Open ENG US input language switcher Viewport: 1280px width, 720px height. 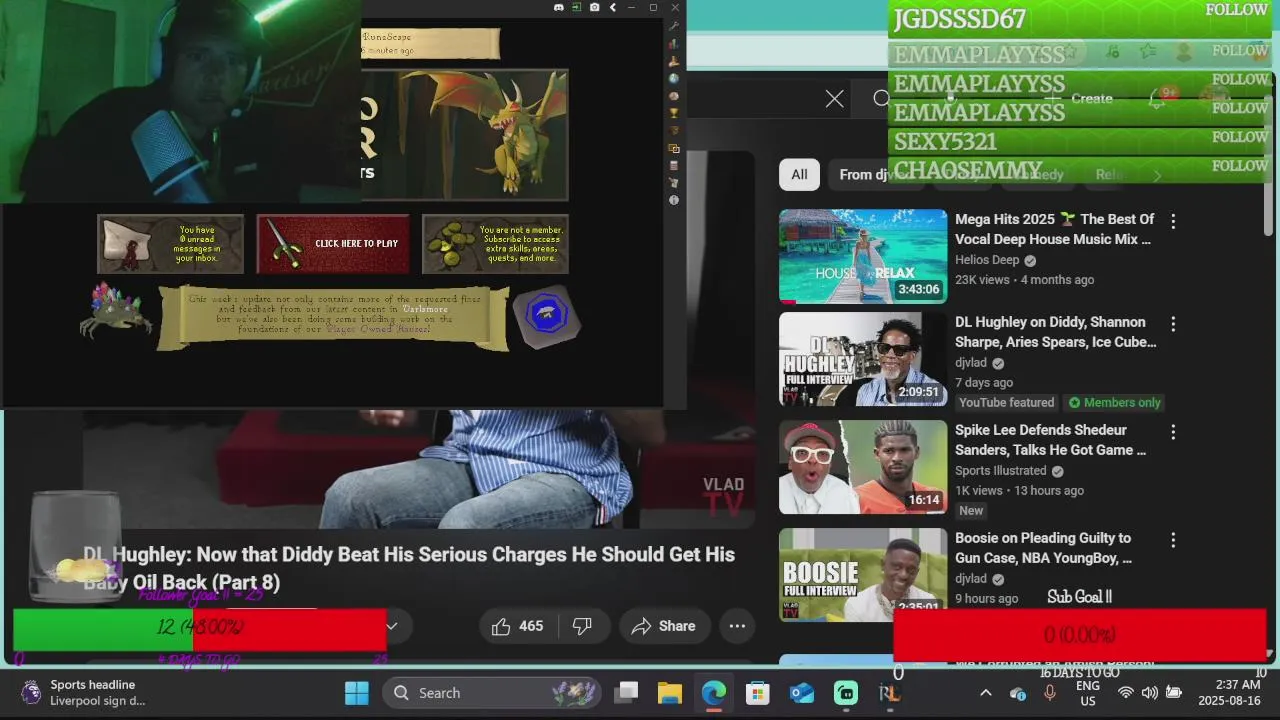point(1088,693)
